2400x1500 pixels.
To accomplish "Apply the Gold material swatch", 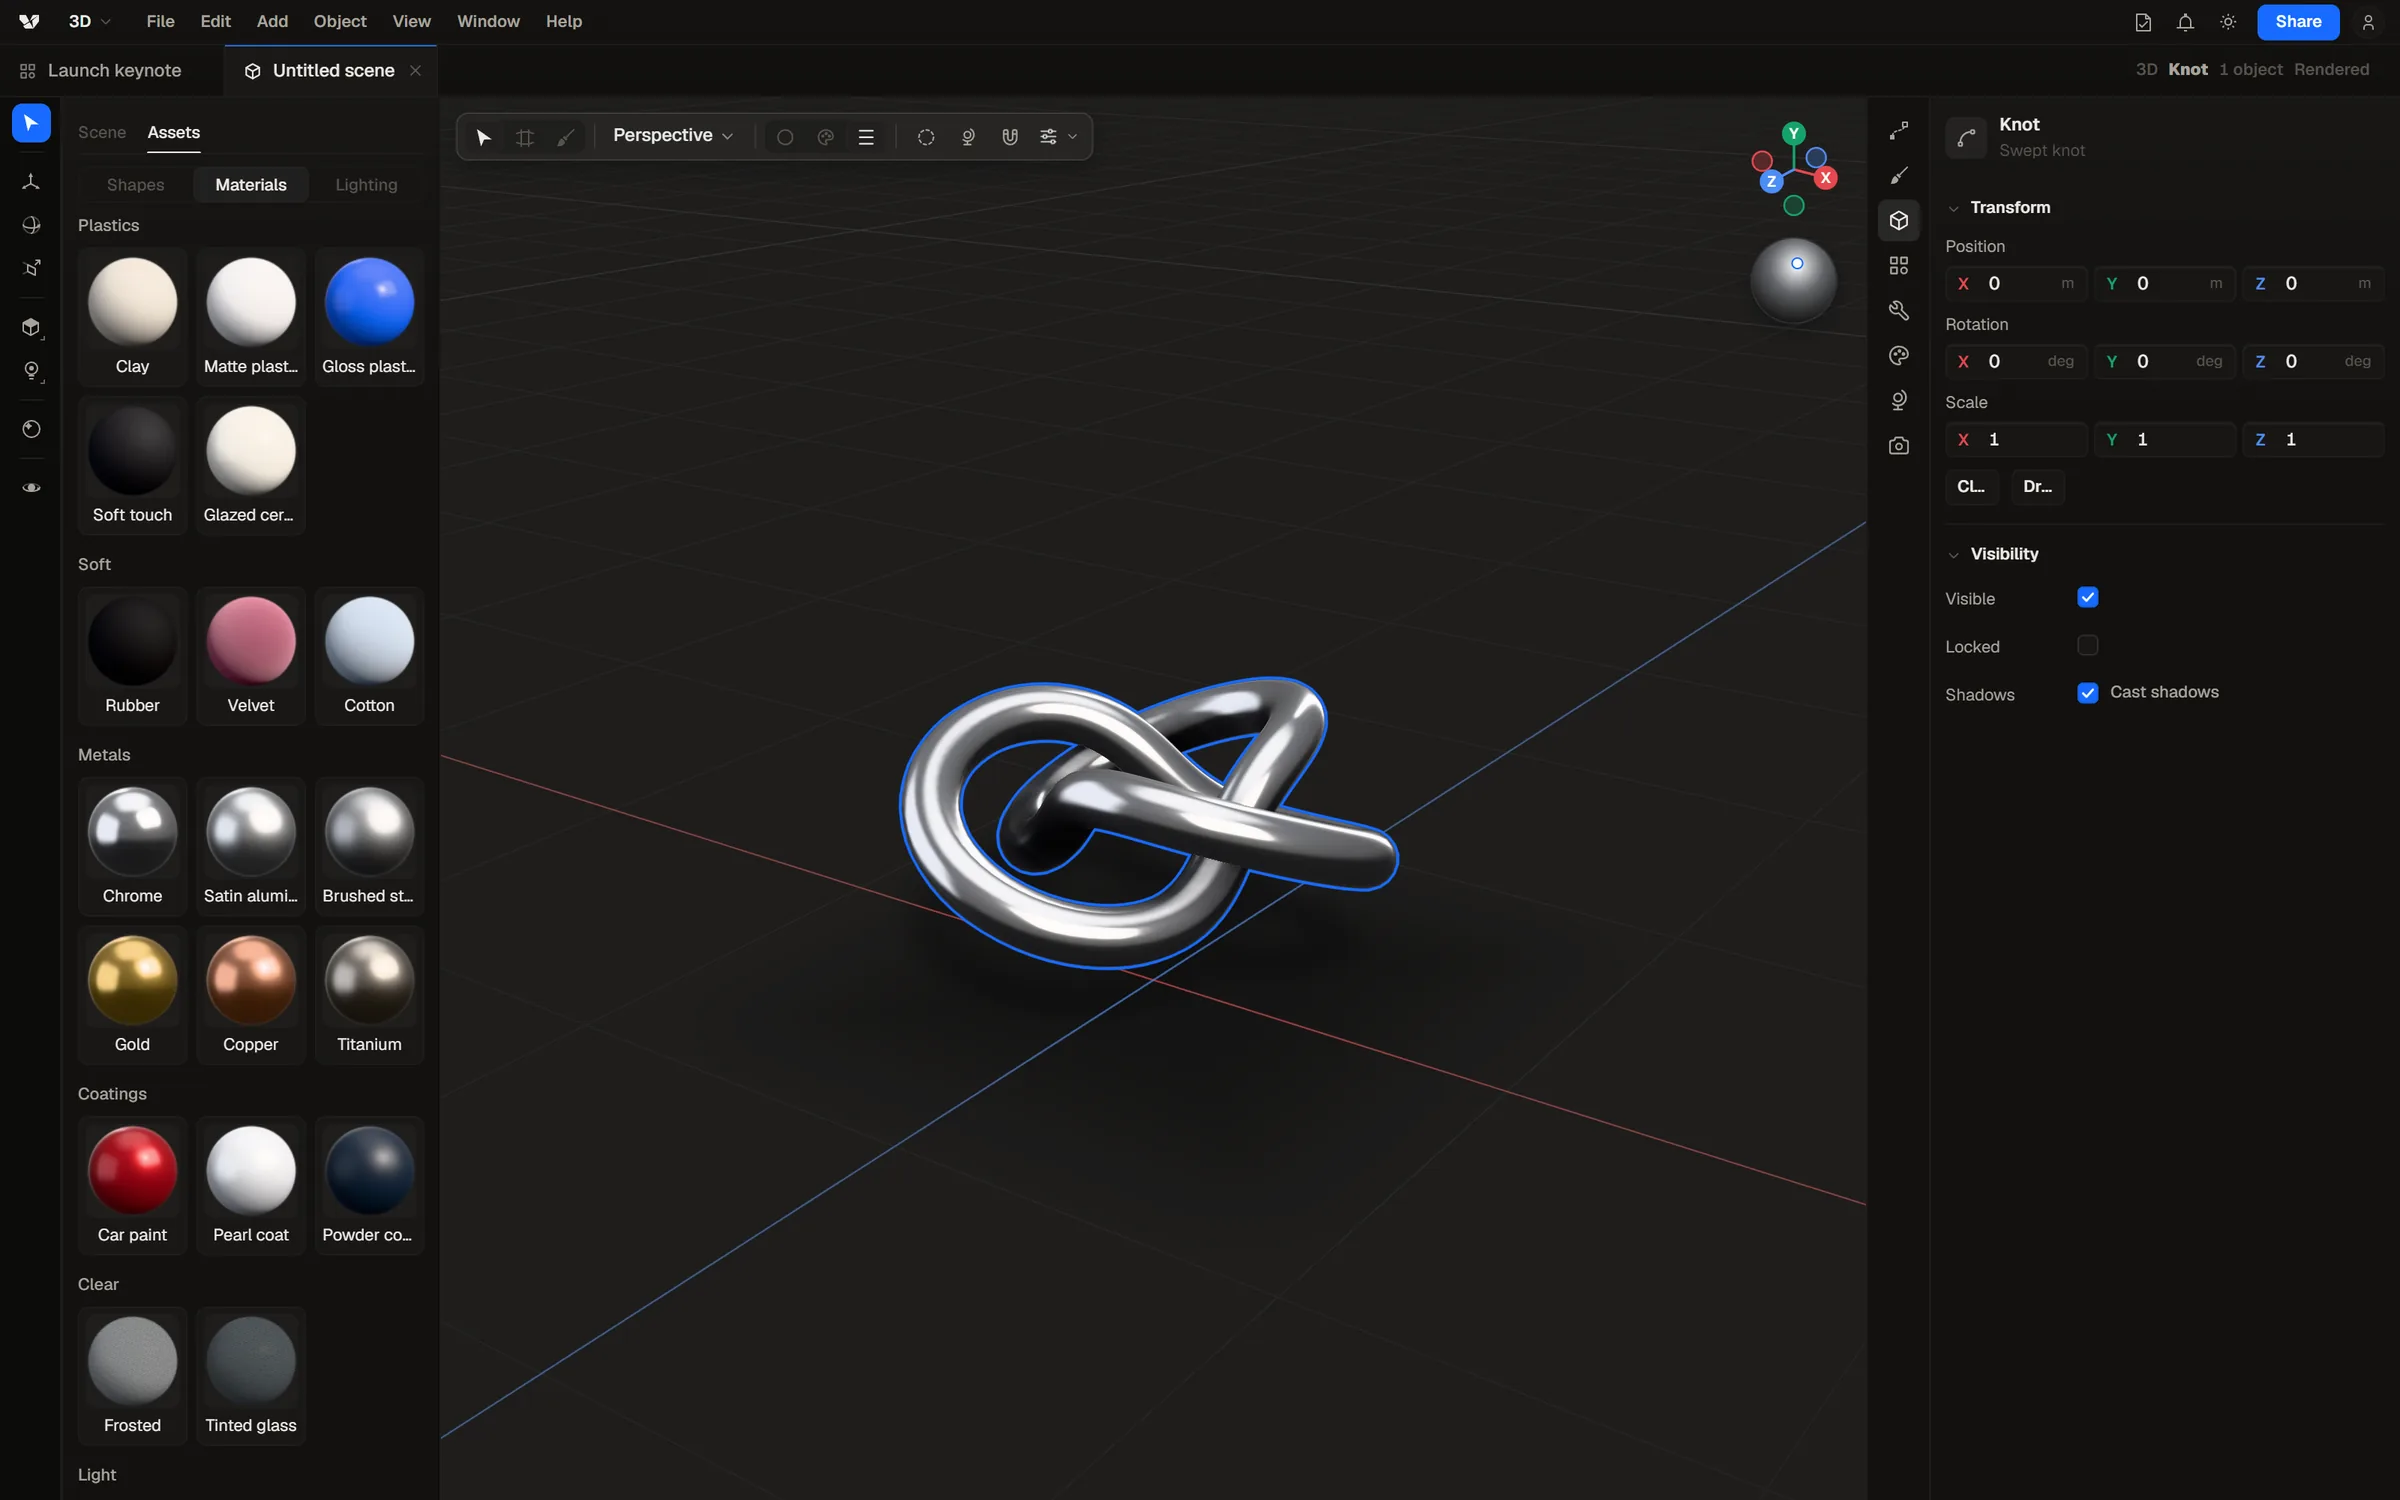I will 132,993.
